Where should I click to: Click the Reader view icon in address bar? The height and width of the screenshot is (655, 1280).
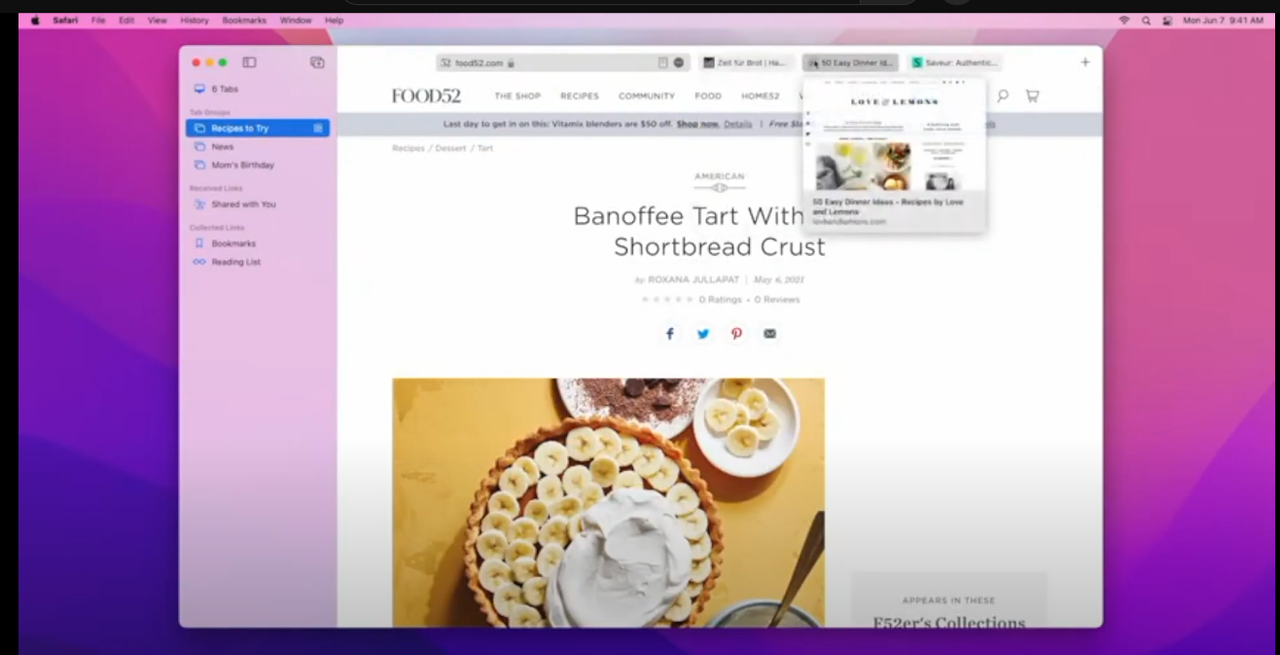tap(663, 62)
